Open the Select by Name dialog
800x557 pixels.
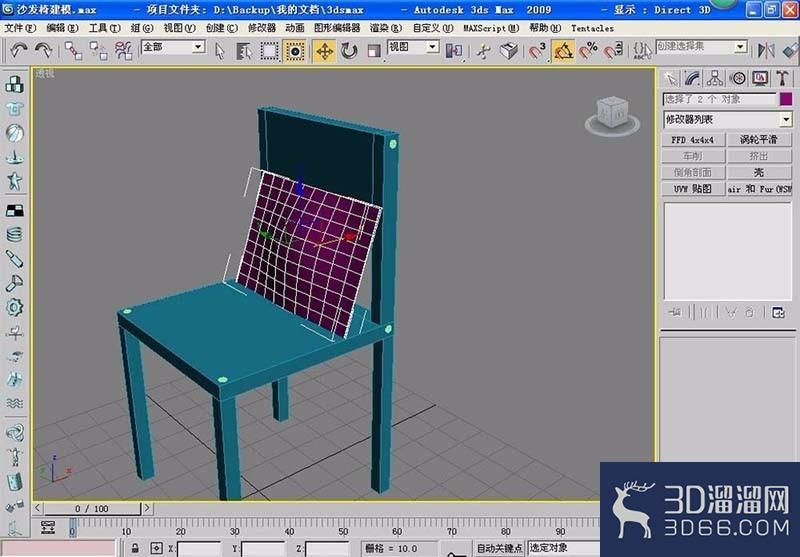coord(244,51)
